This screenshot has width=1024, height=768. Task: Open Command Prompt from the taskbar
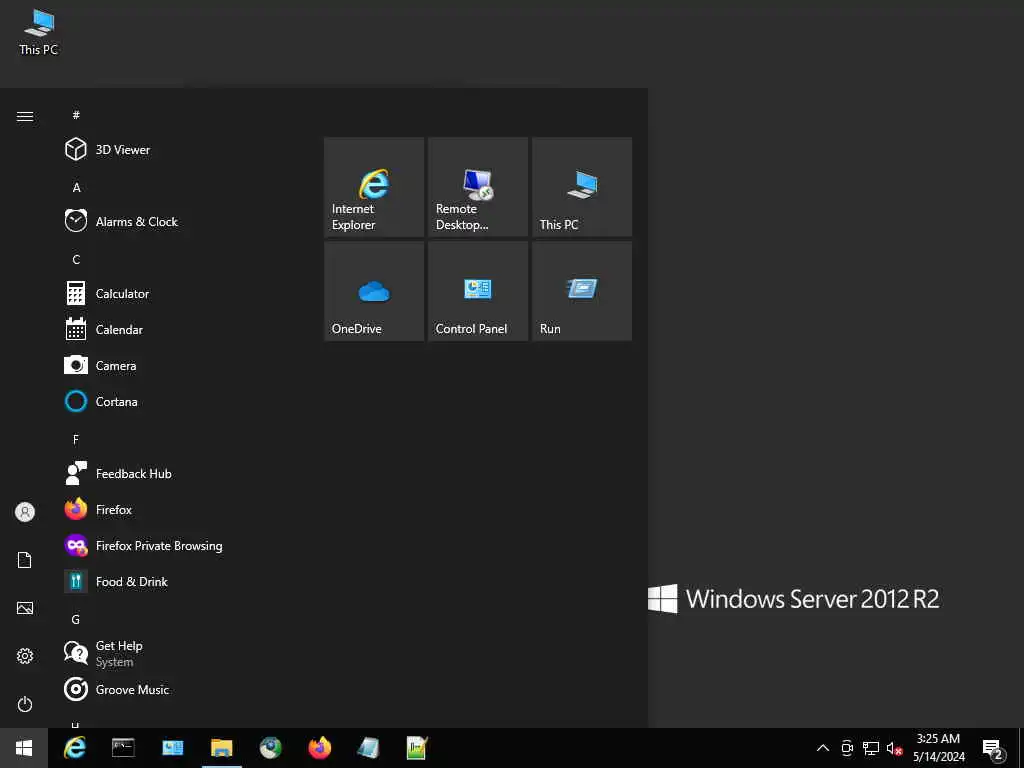(123, 748)
